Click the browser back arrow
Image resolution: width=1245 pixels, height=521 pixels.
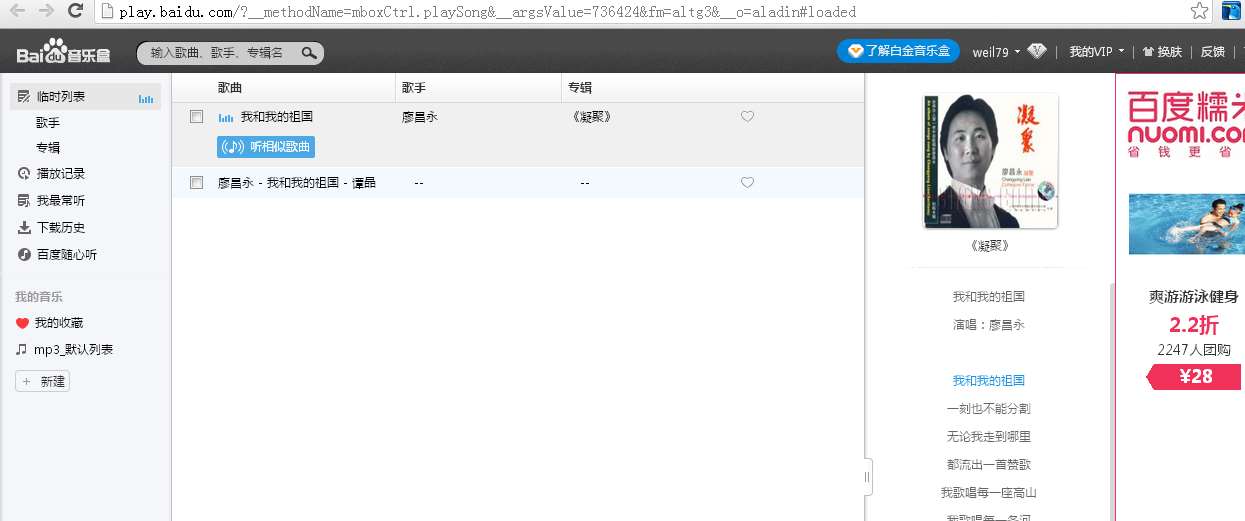pyautogui.click(x=17, y=11)
